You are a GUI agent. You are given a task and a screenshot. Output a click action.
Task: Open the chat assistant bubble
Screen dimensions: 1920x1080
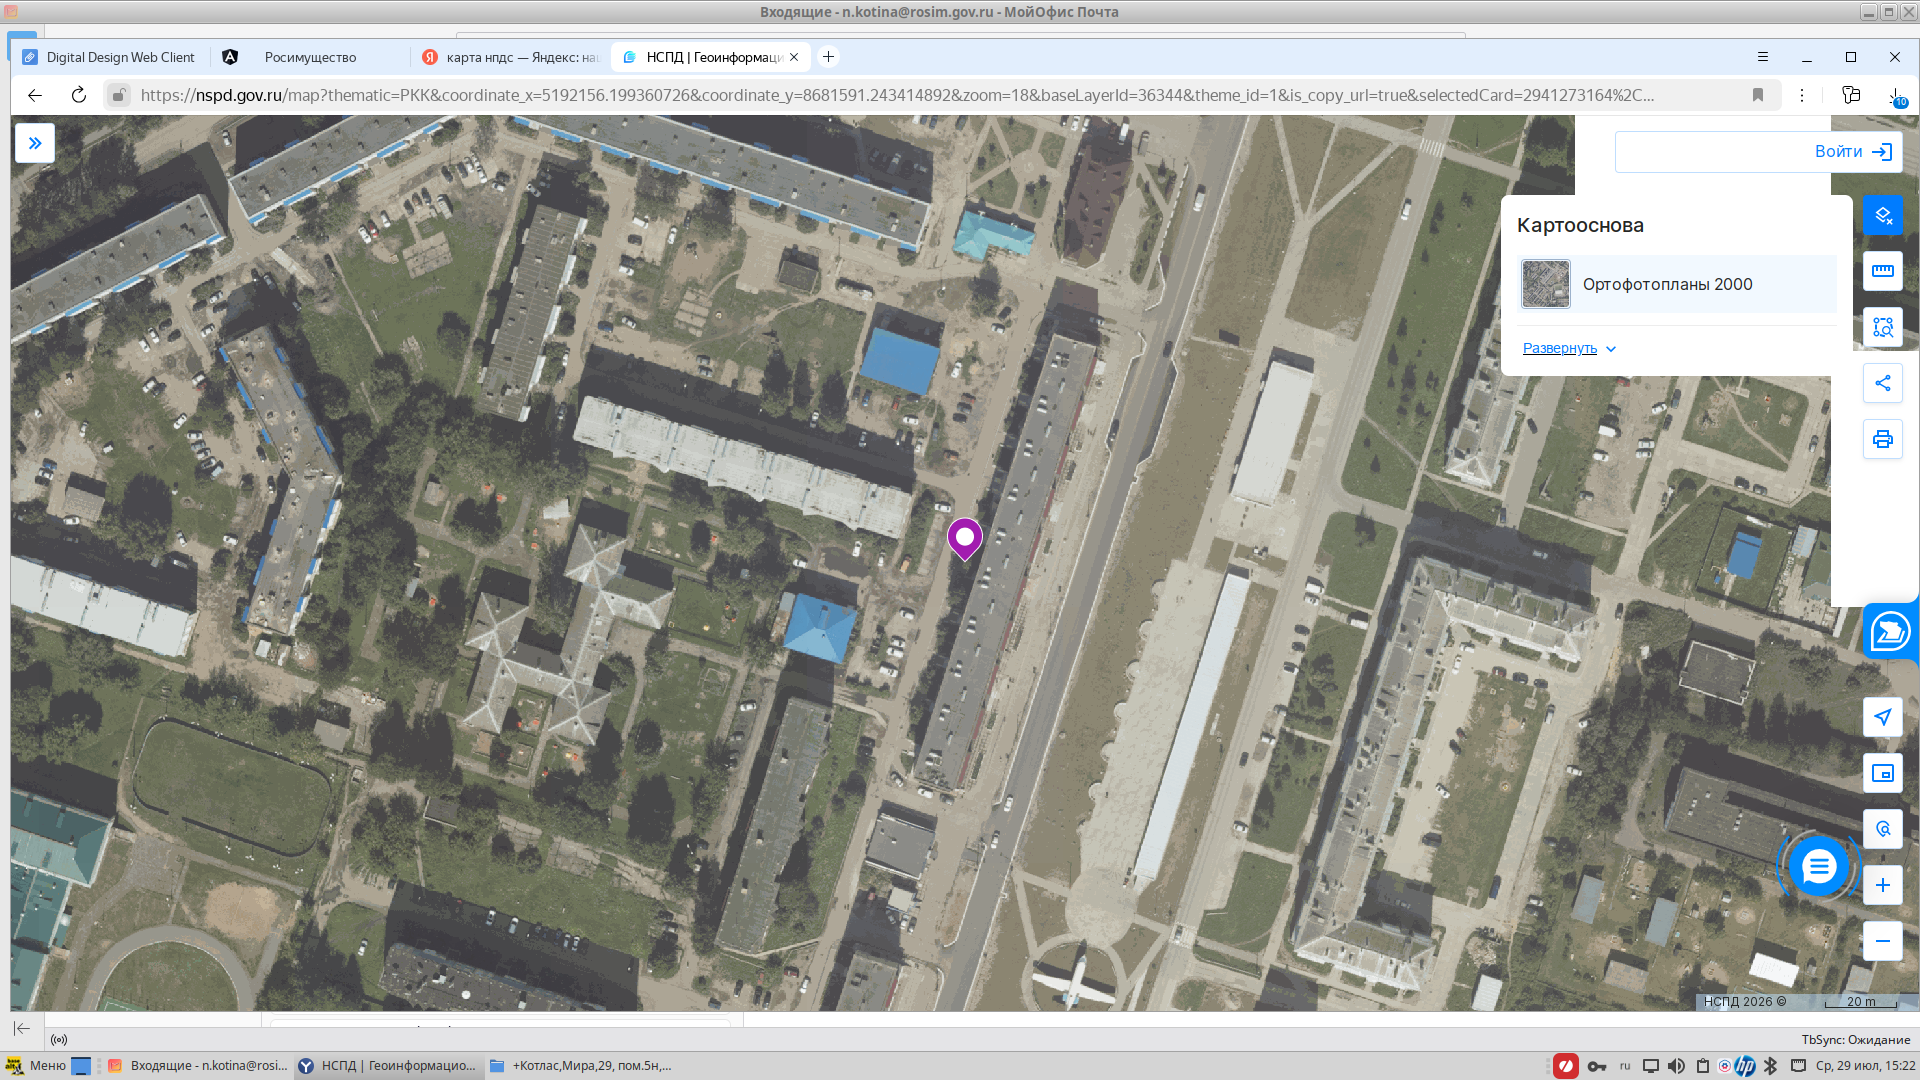1818,866
